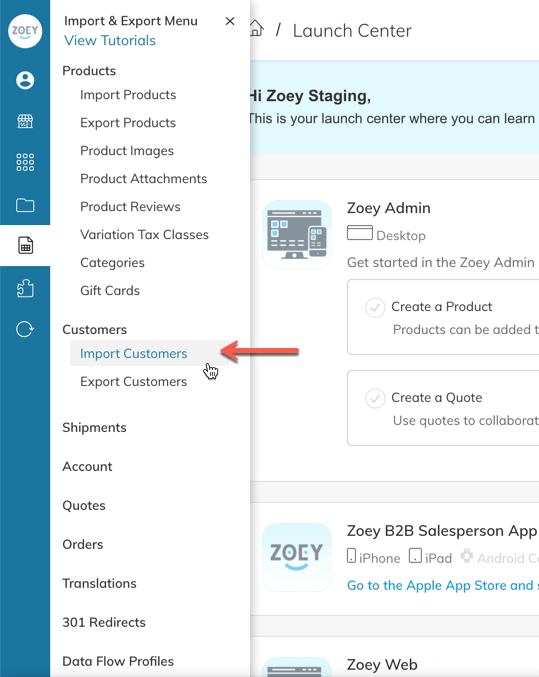The width and height of the screenshot is (539, 677).
Task: Toggle the Create a Product checkmark
Action: pyautogui.click(x=375, y=307)
